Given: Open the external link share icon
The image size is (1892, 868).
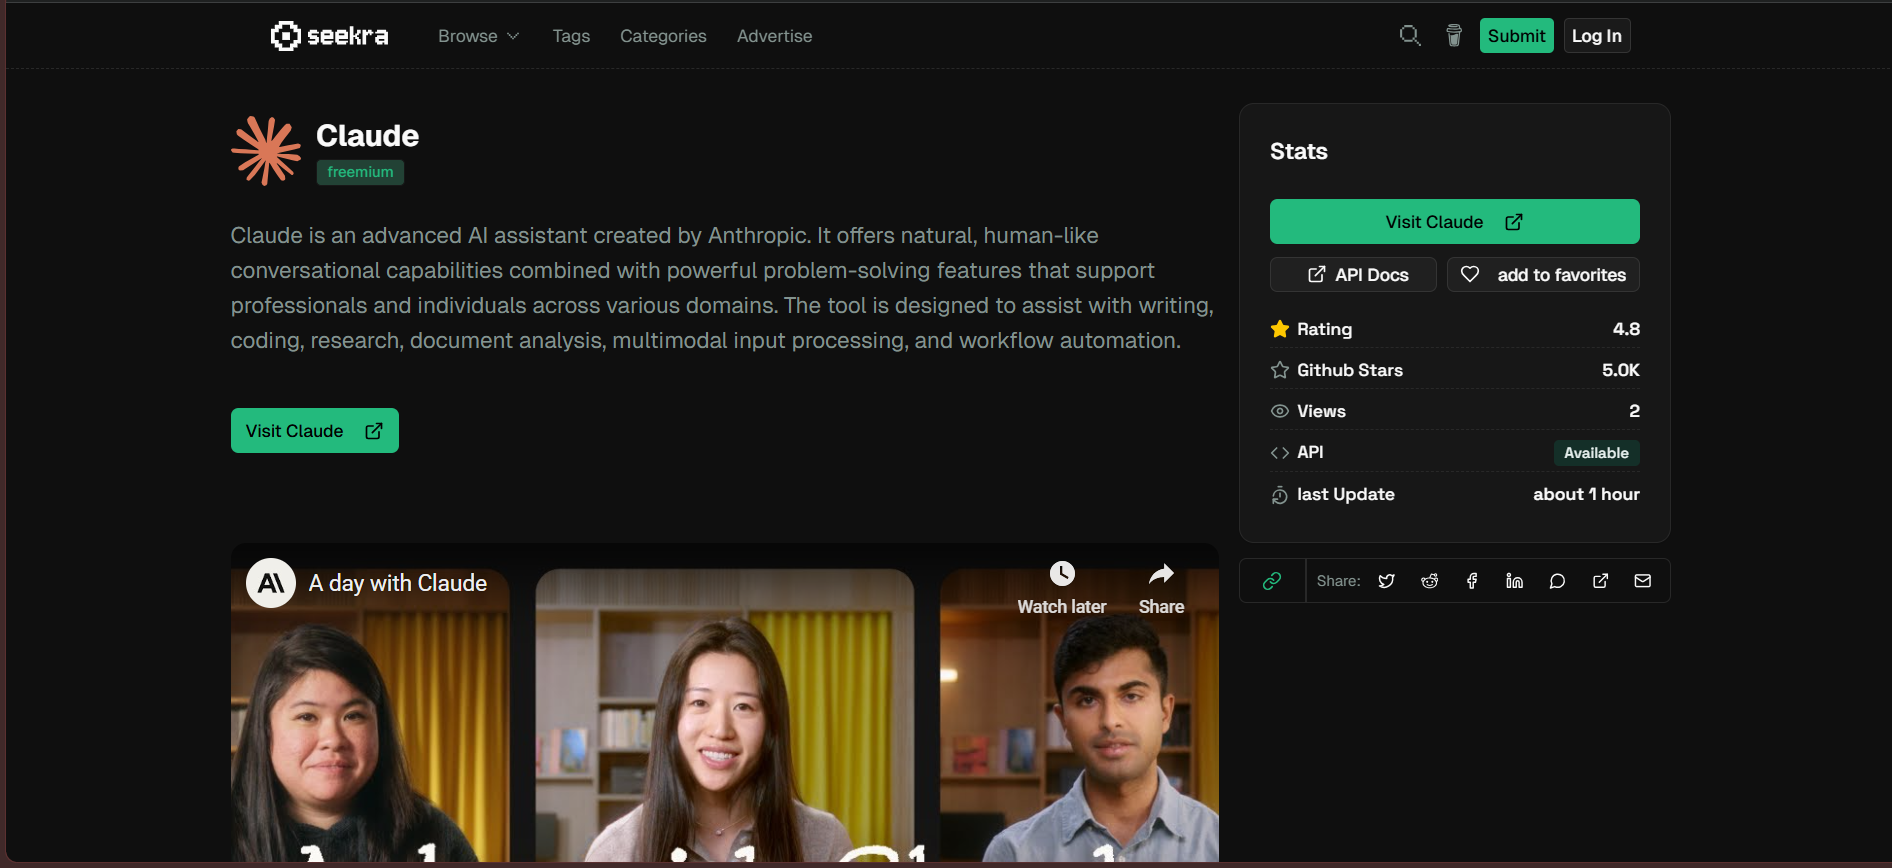Looking at the screenshot, I should pos(1600,581).
